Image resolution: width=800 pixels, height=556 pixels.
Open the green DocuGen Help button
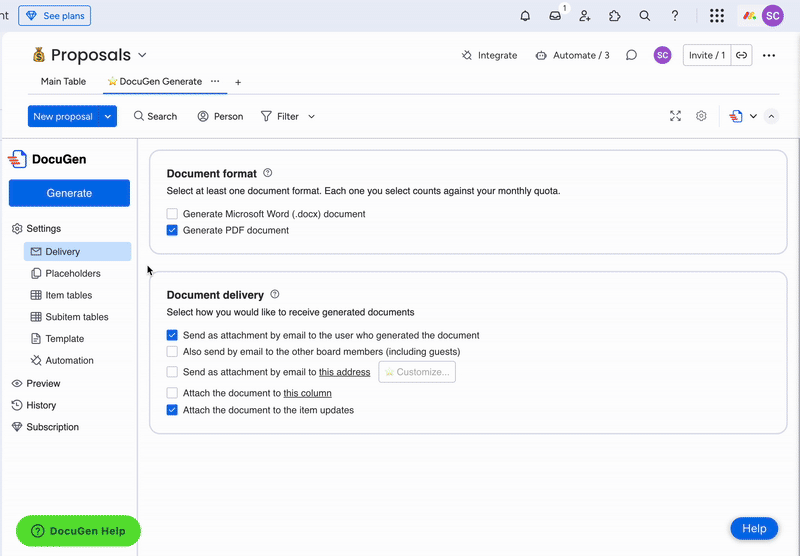click(x=78, y=531)
